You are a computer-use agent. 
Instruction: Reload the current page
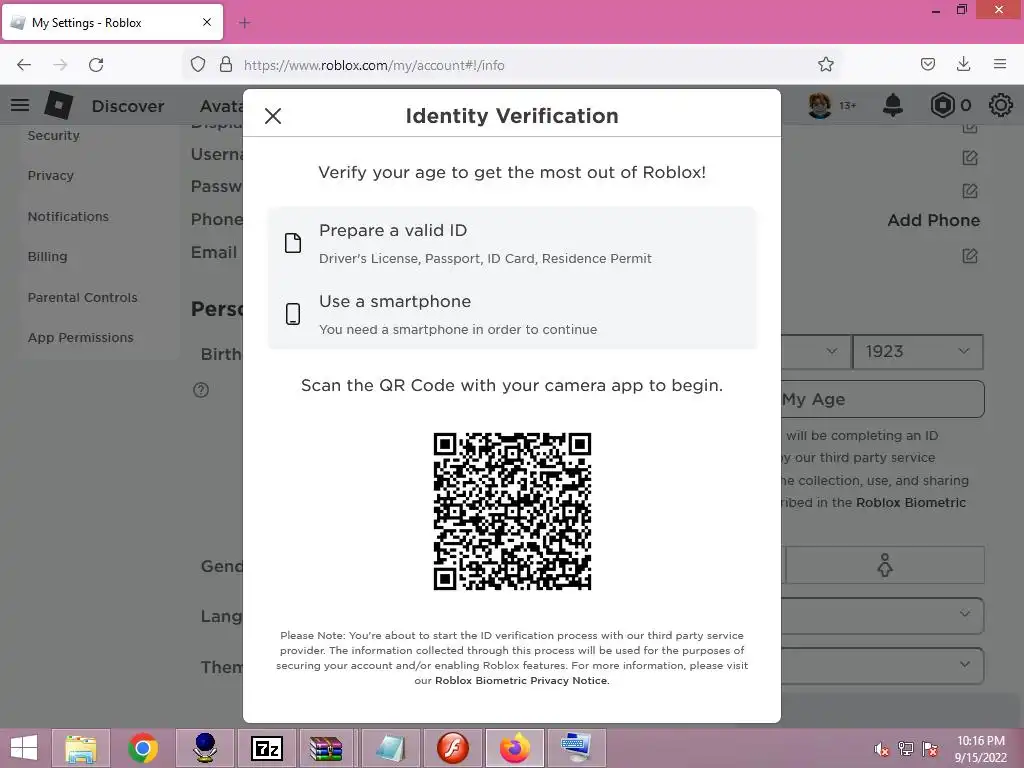(x=96, y=65)
